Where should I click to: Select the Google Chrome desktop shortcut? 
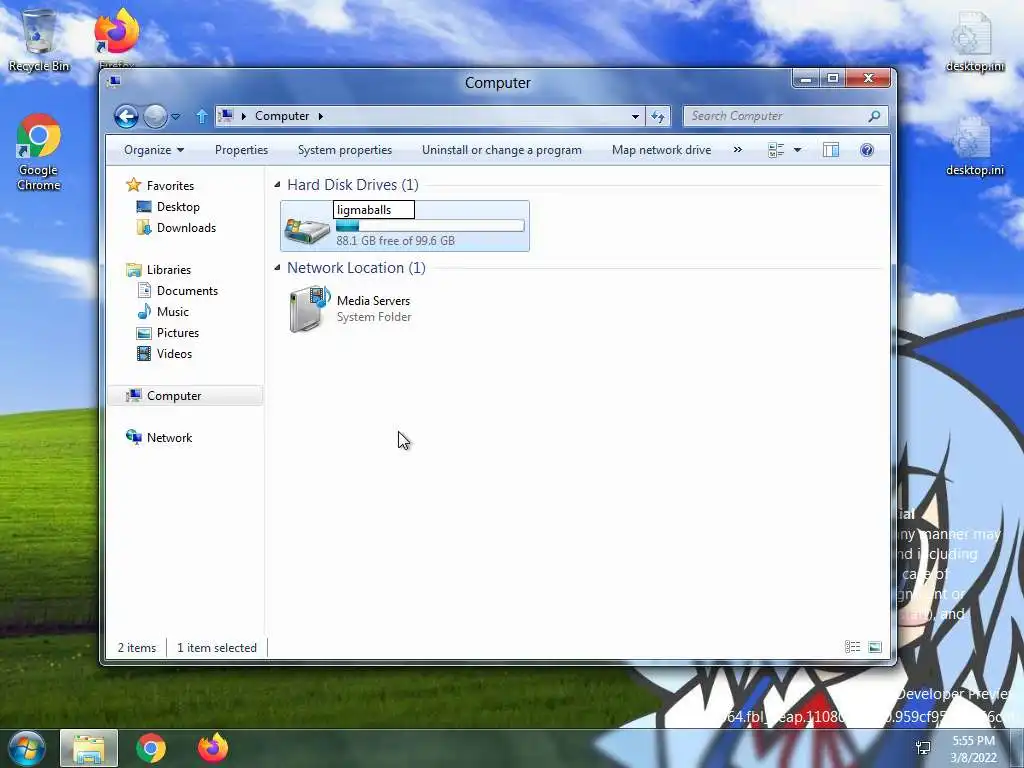[x=39, y=152]
